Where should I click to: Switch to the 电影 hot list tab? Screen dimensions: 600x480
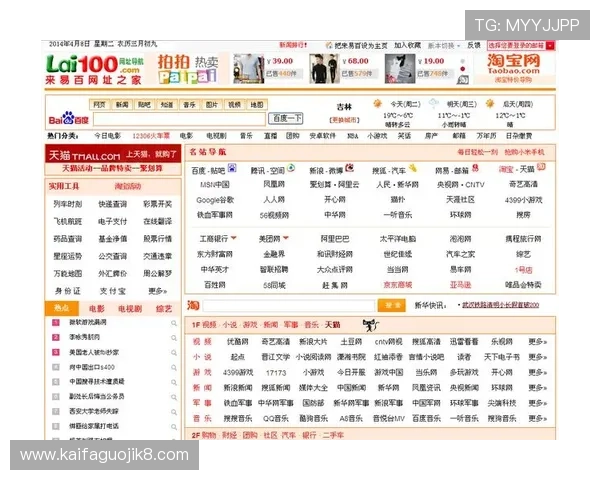pos(96,309)
